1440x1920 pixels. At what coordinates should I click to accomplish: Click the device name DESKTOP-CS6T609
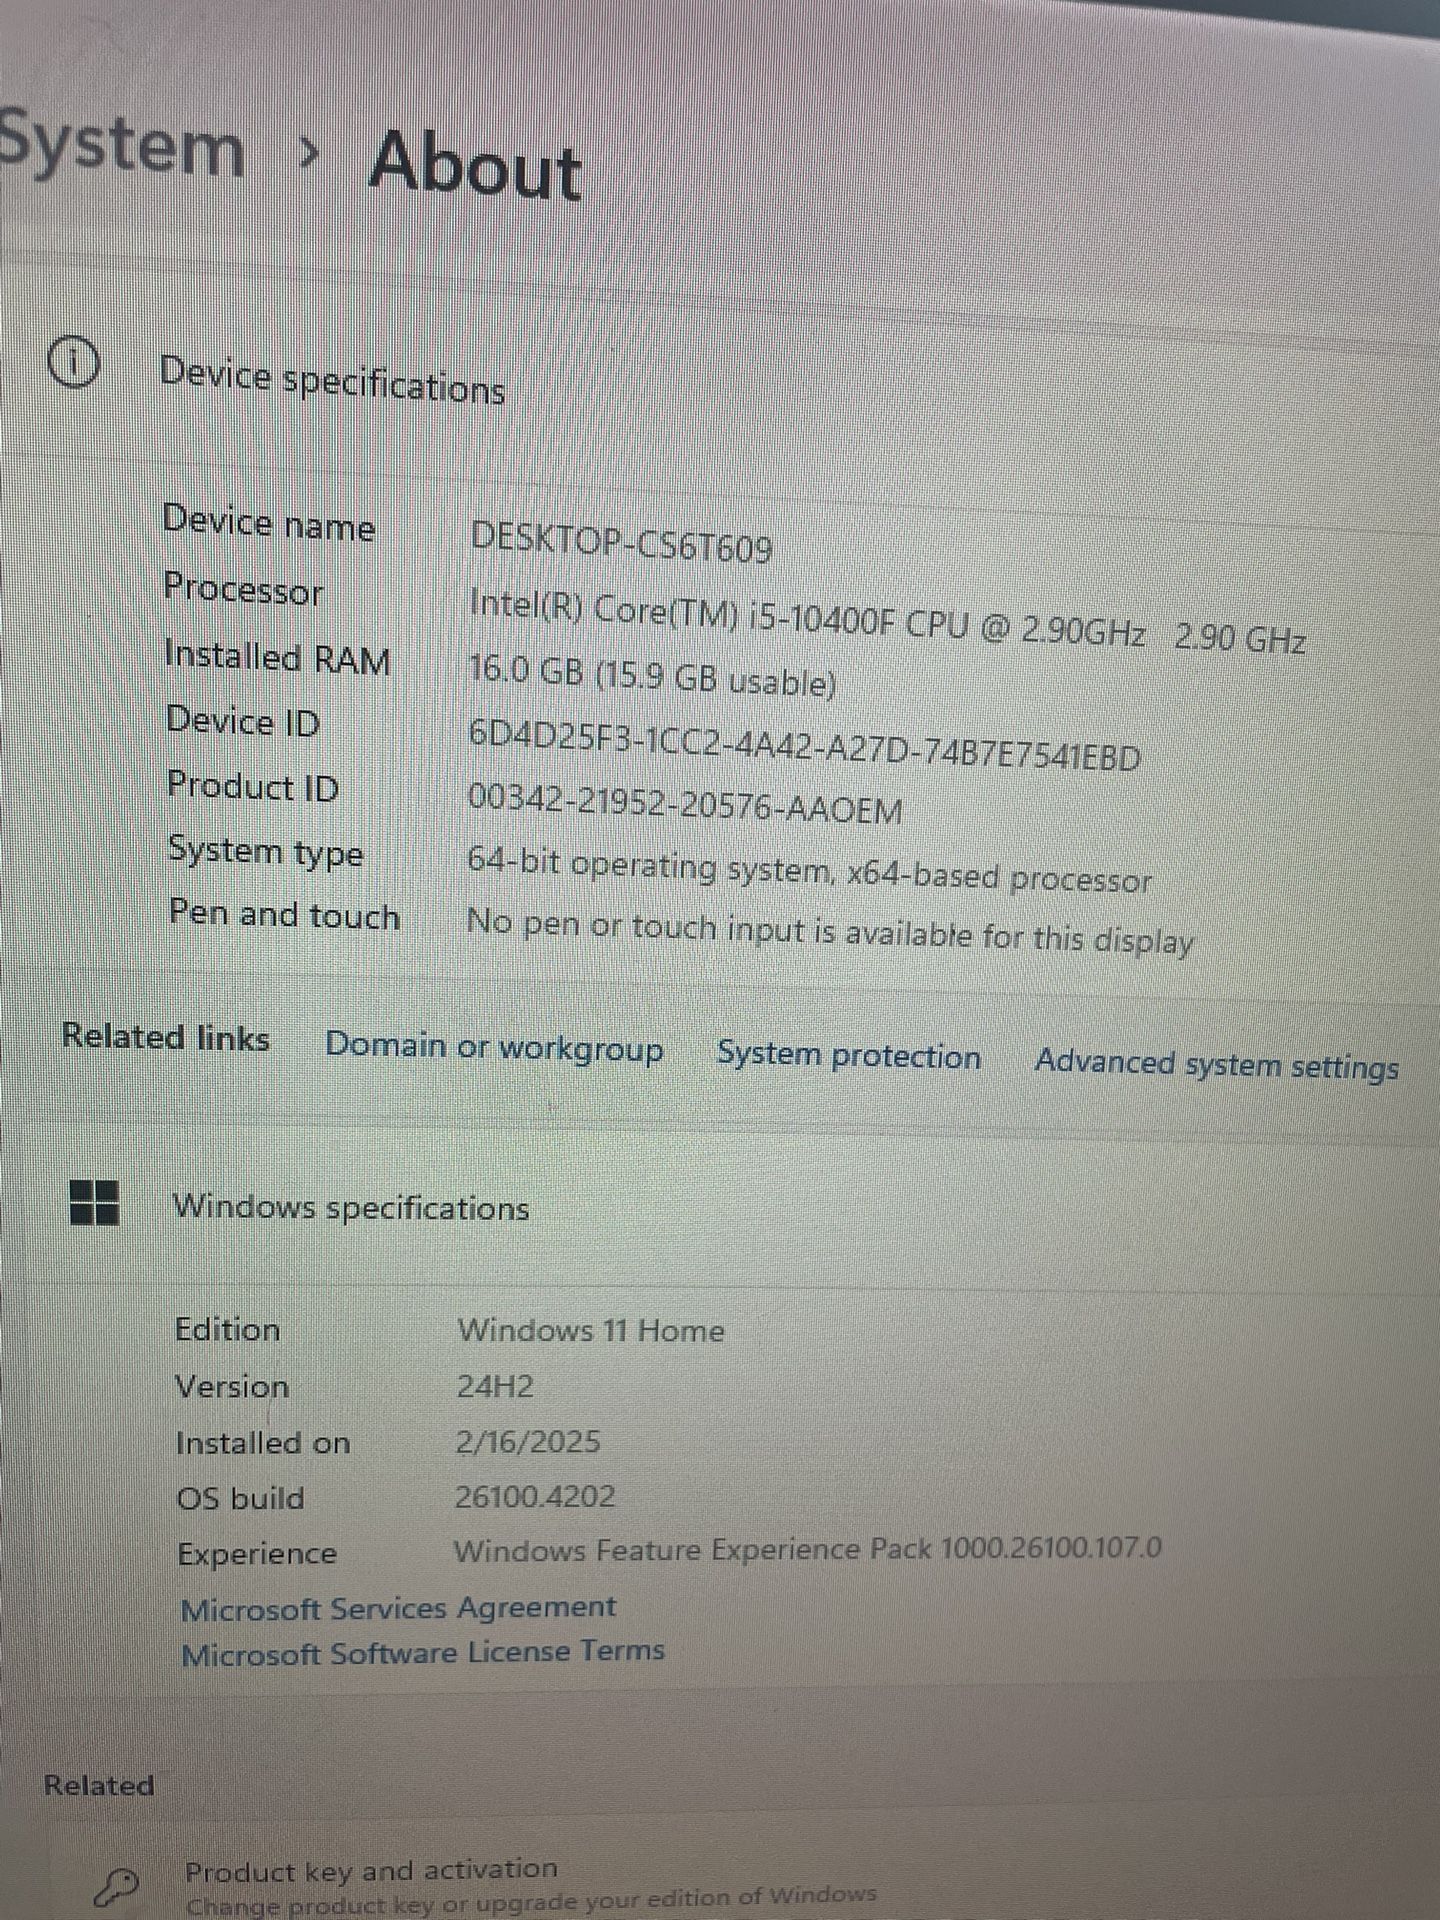coord(621,543)
